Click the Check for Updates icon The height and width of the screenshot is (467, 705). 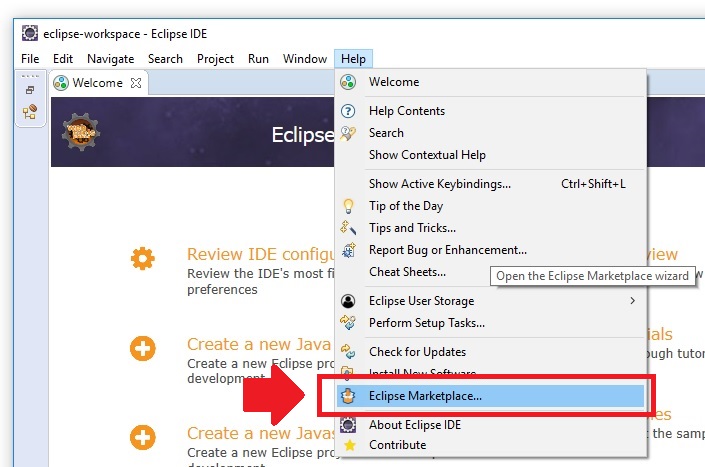coord(348,352)
